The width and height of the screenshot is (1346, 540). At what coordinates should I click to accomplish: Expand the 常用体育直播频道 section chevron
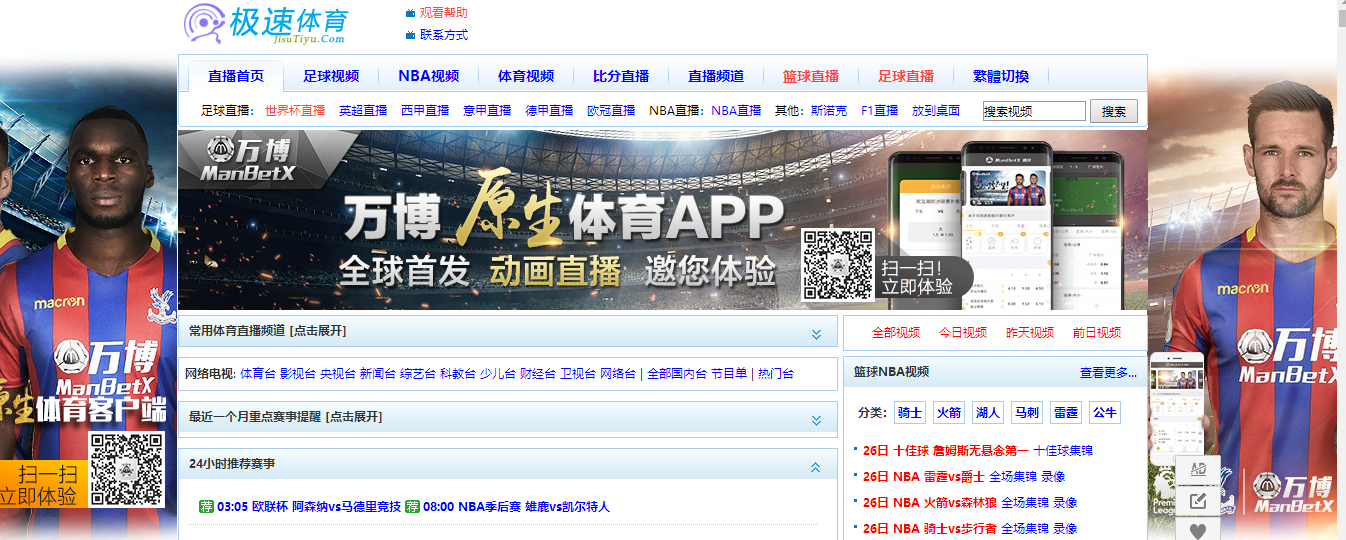coord(816,333)
